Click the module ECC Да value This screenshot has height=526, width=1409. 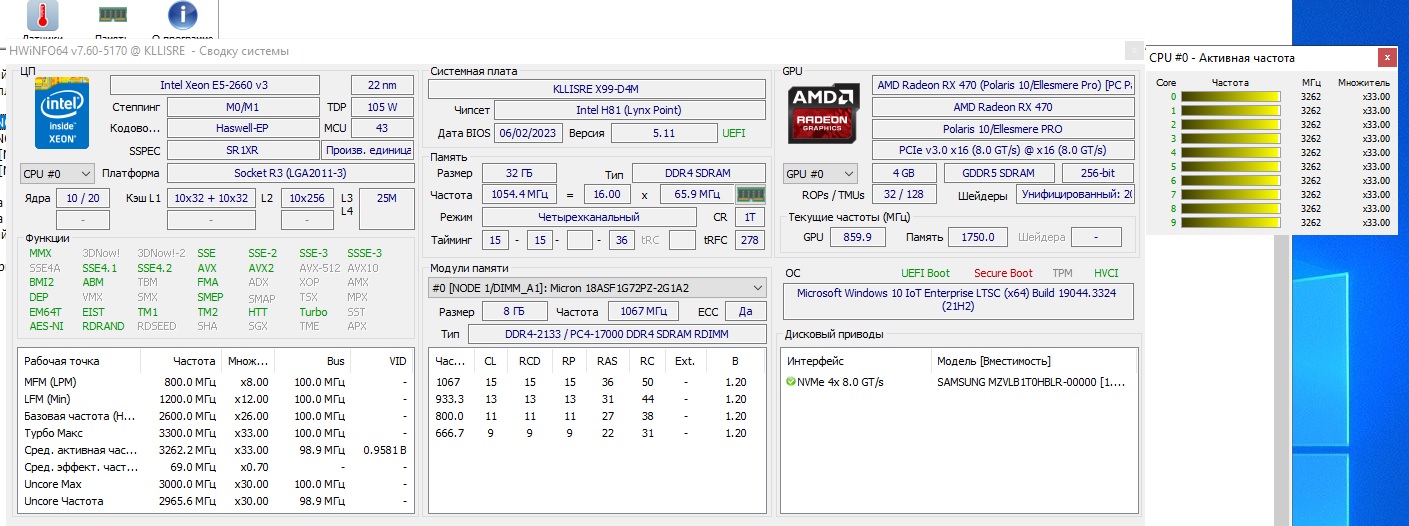(x=745, y=311)
